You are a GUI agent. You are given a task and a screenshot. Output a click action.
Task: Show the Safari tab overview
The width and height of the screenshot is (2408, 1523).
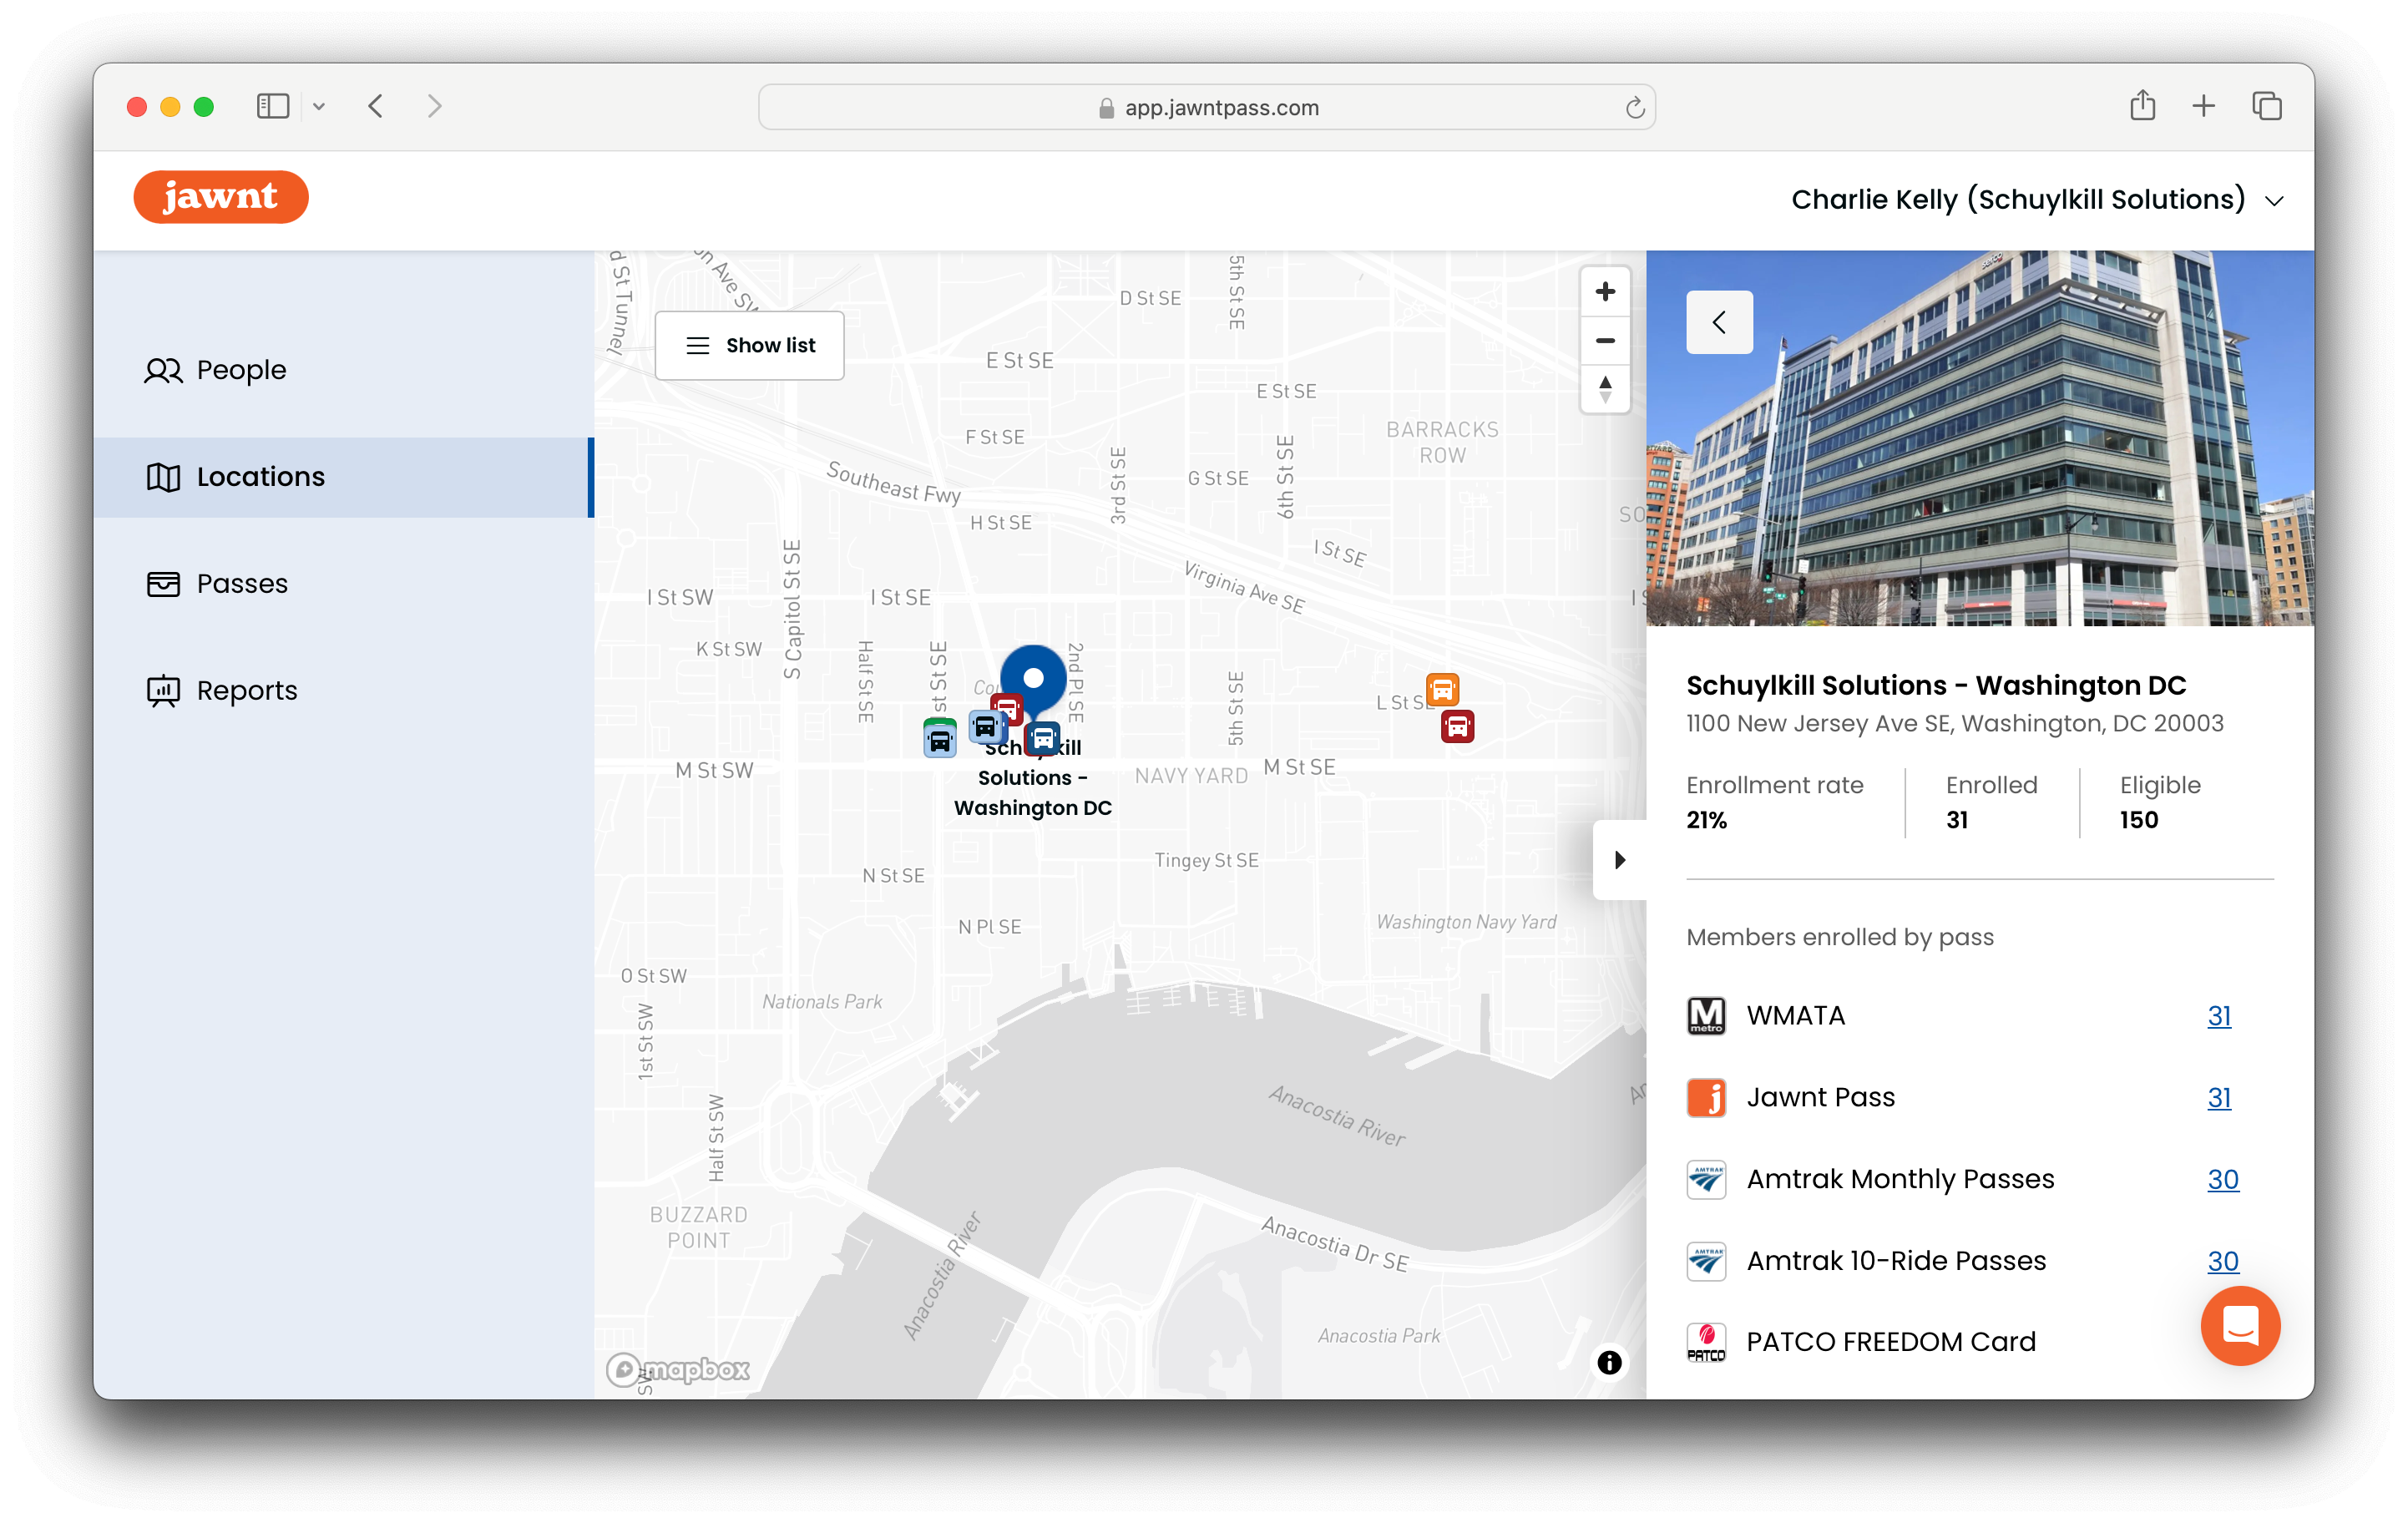tap(2266, 106)
